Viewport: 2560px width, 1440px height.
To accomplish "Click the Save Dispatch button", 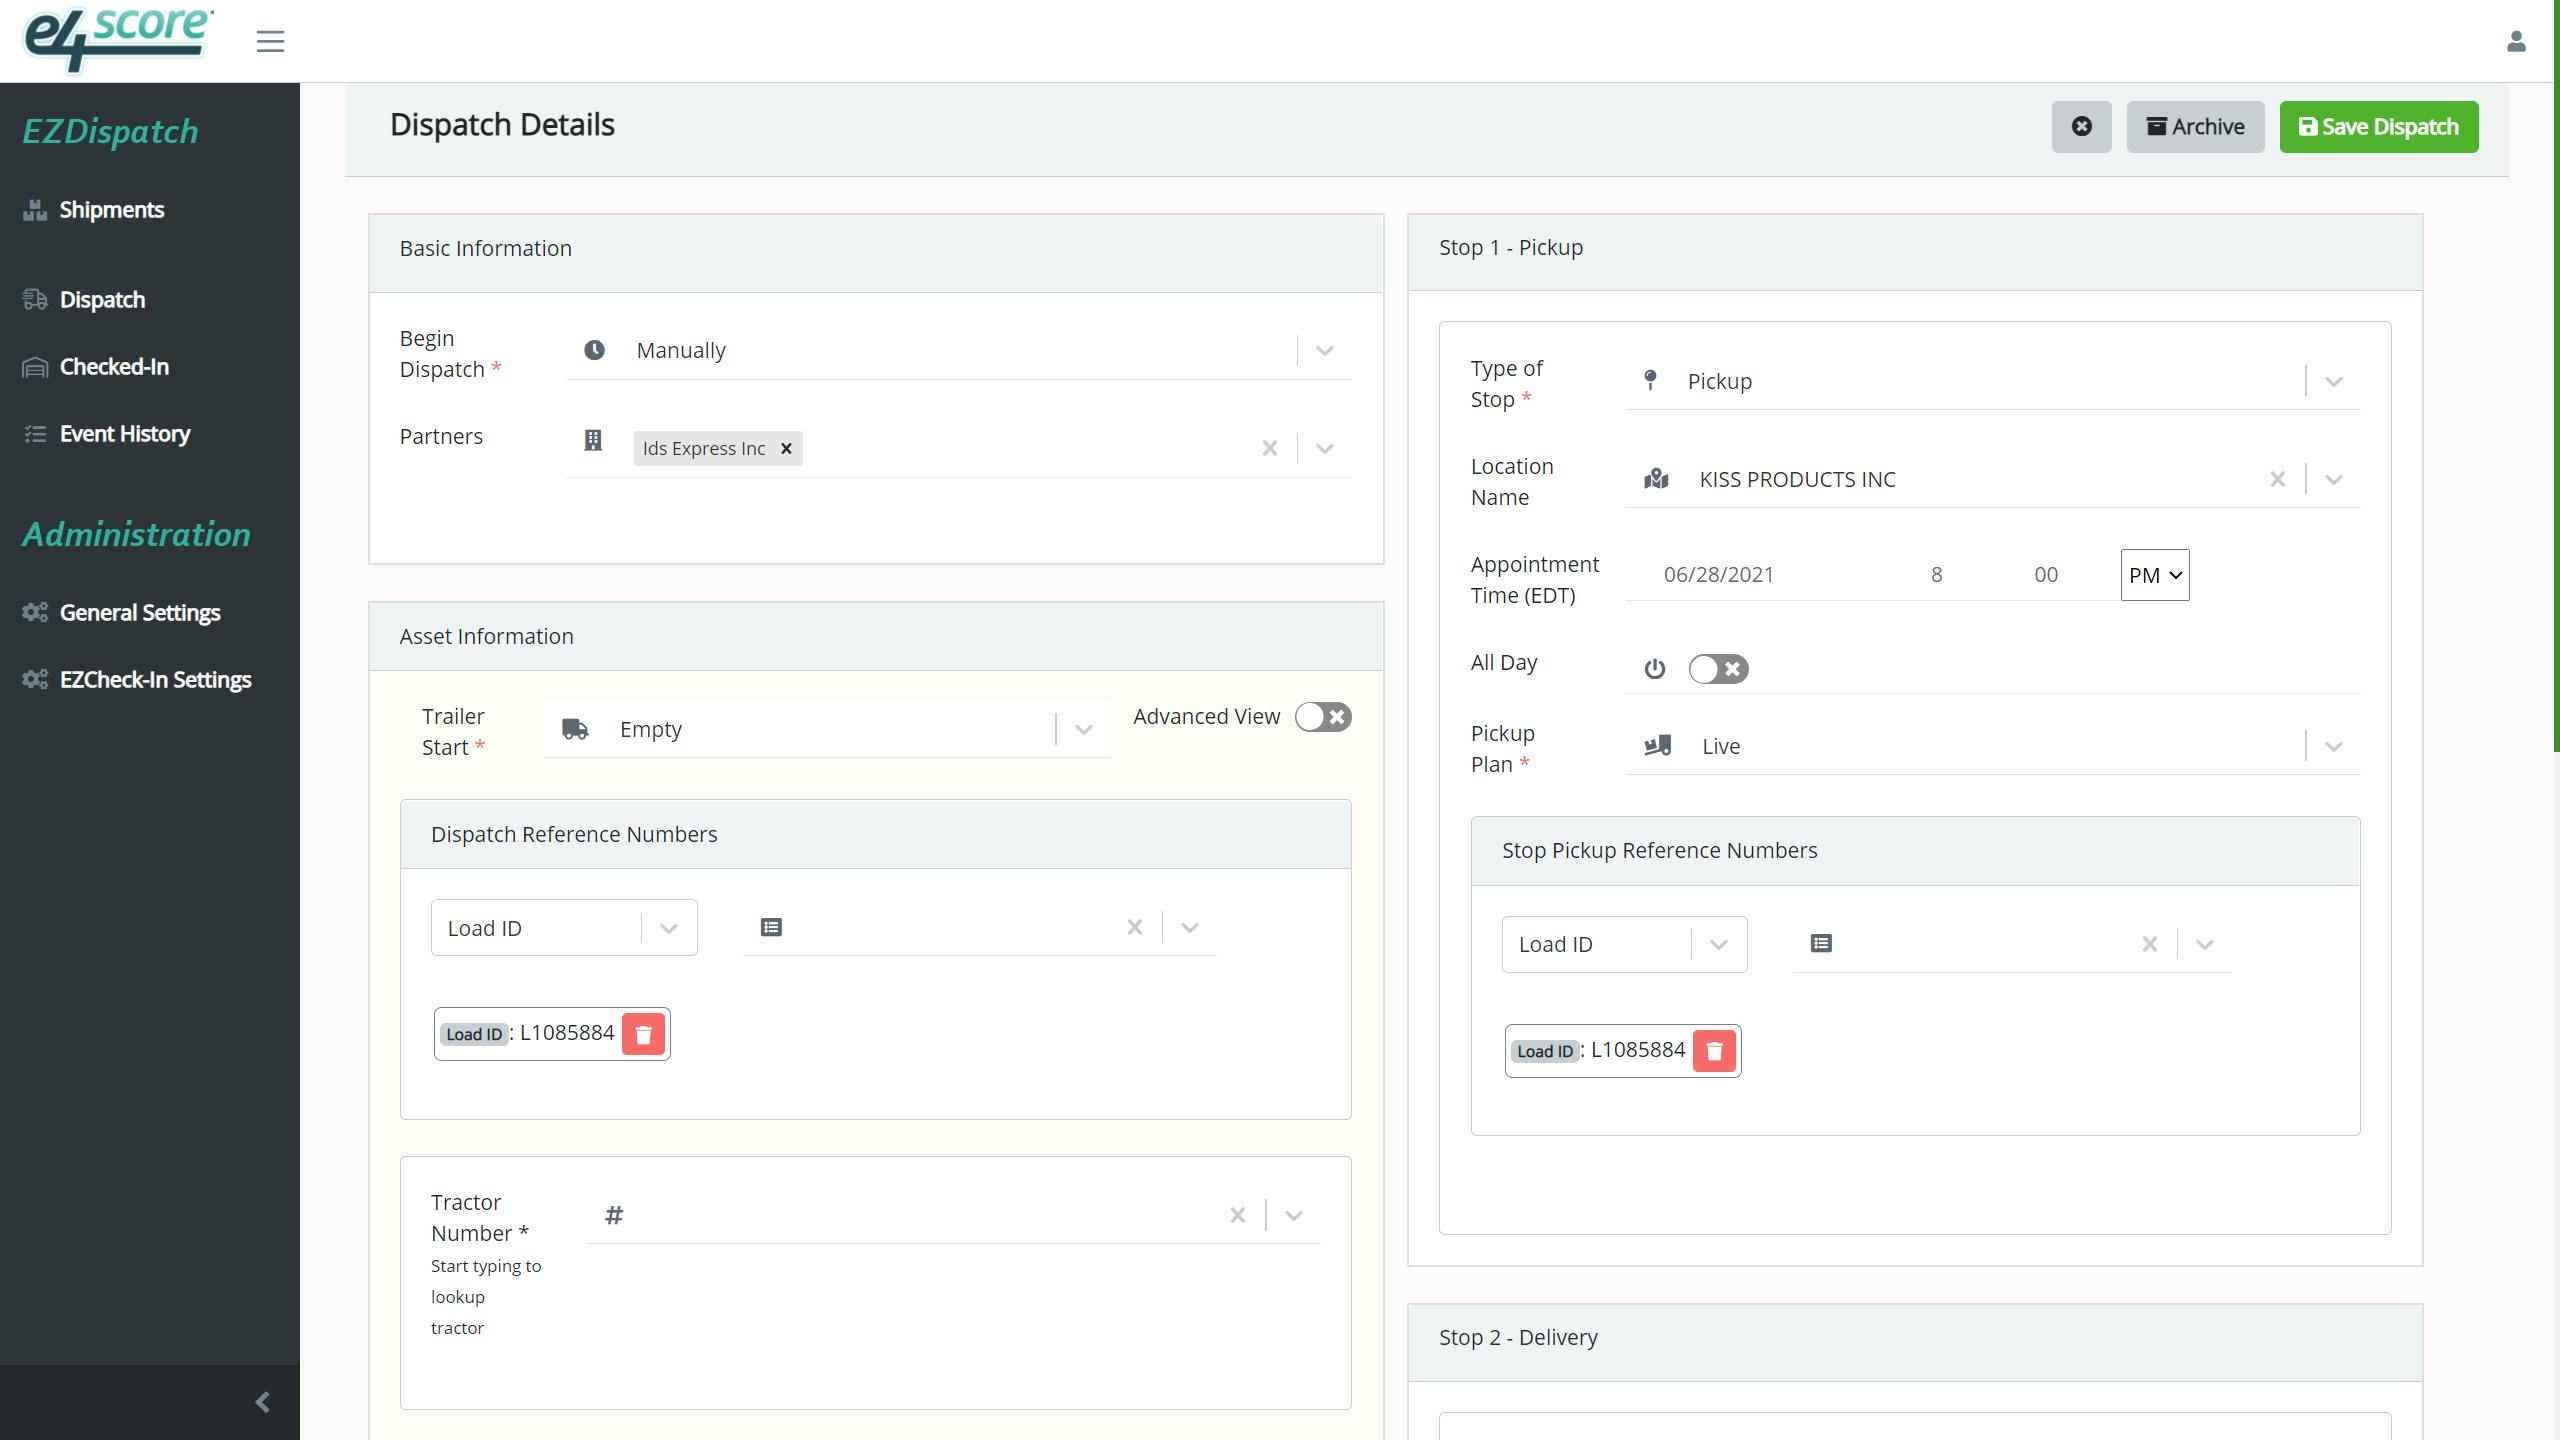I will click(x=2378, y=127).
